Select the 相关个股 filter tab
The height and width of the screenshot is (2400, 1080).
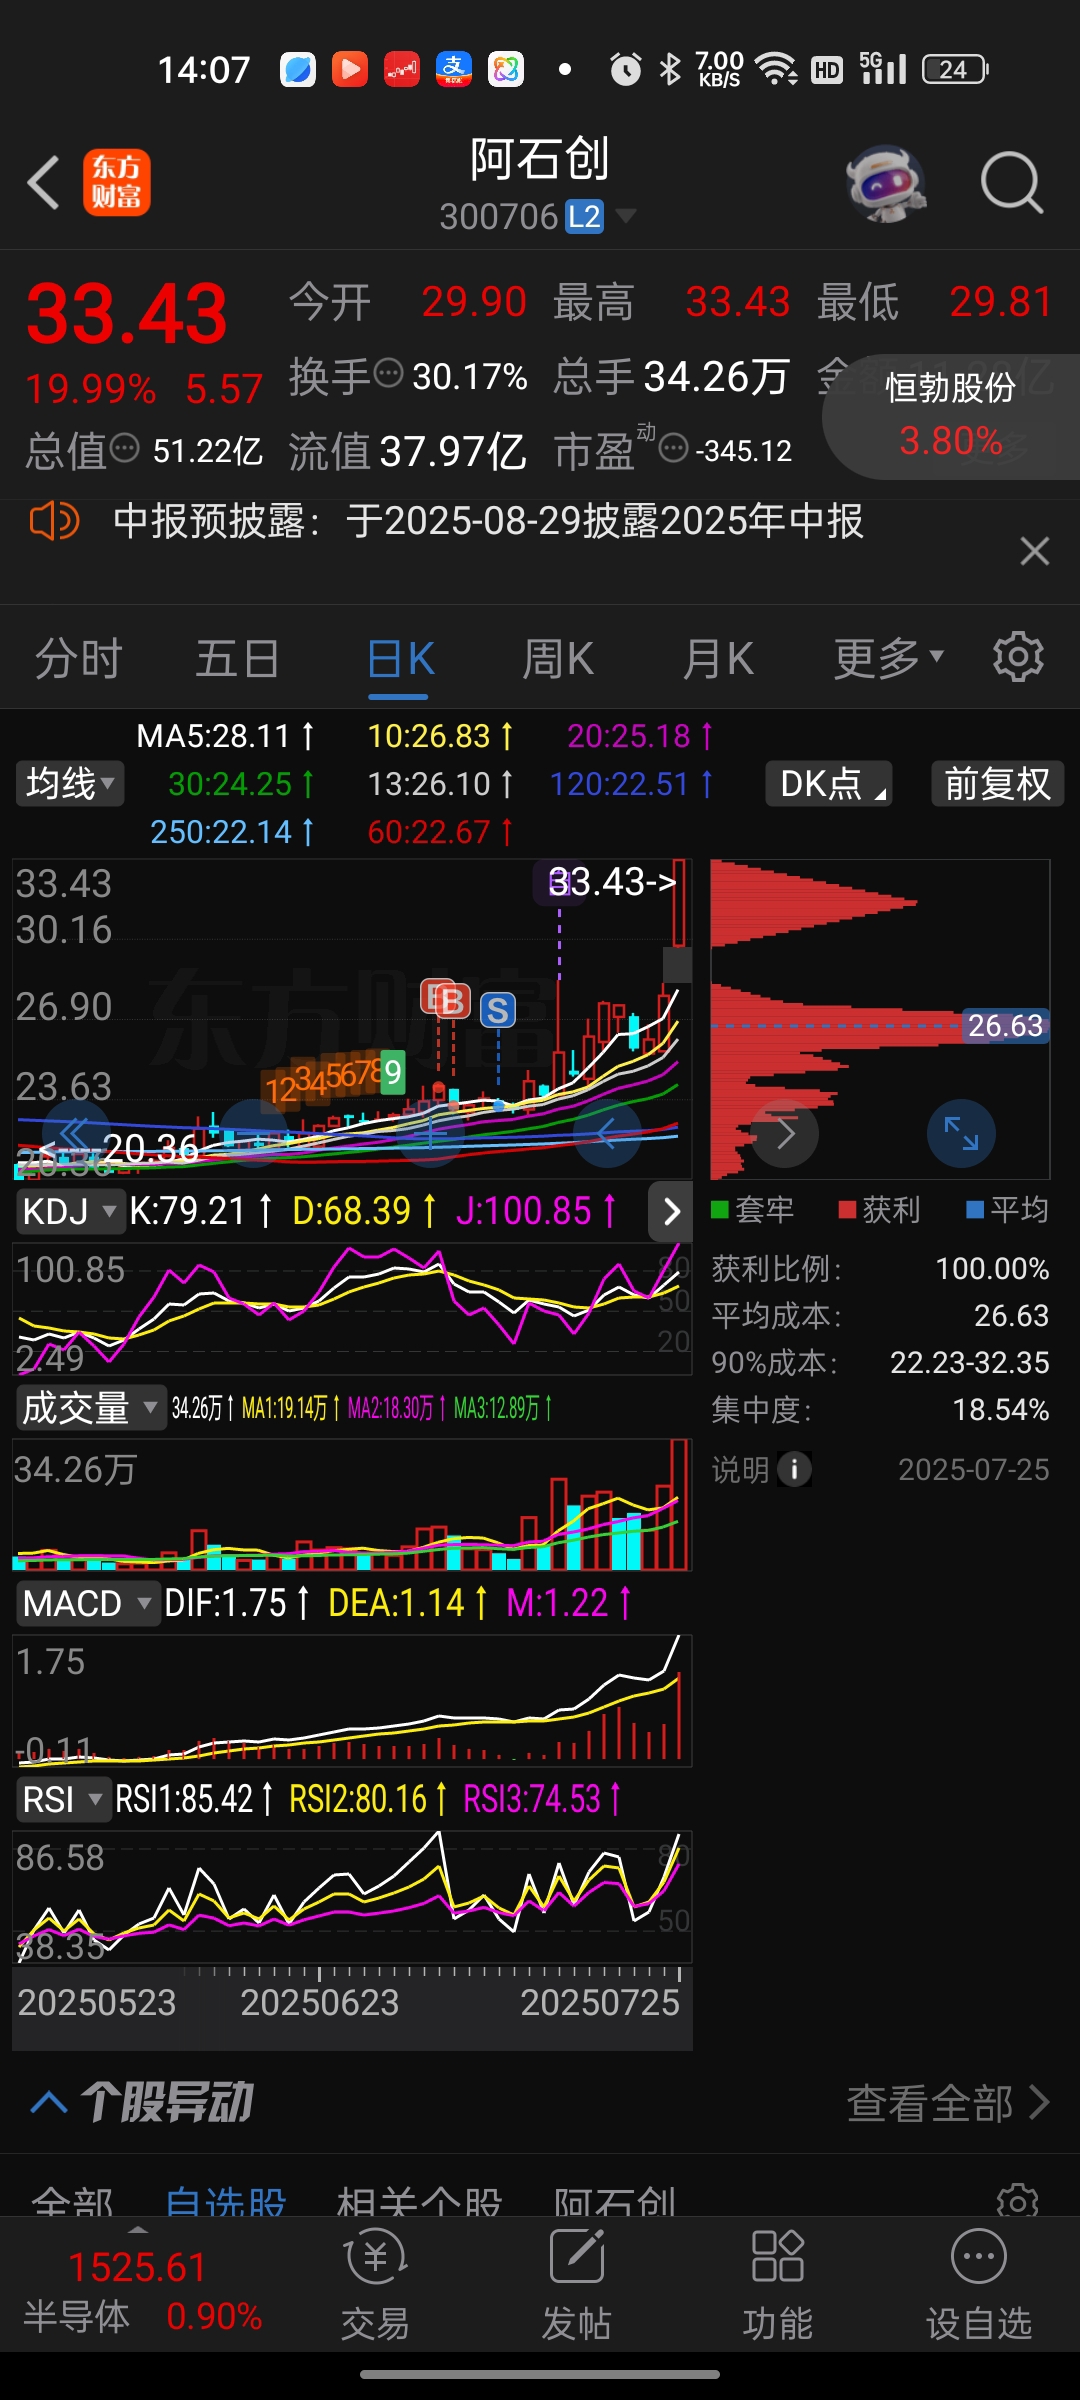coord(419,2203)
